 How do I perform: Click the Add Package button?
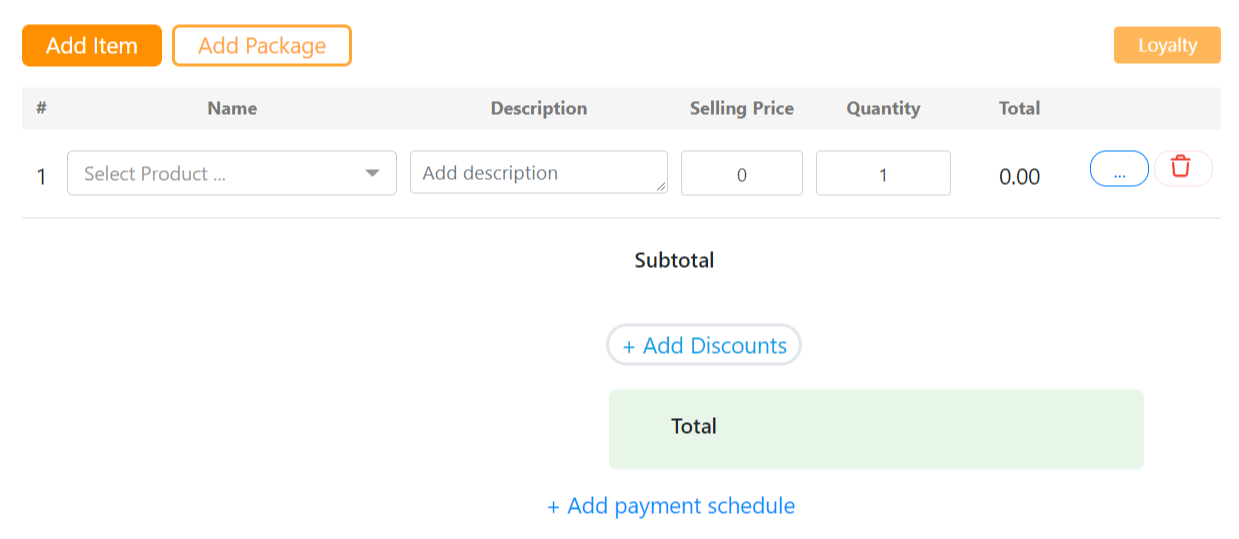tap(262, 46)
